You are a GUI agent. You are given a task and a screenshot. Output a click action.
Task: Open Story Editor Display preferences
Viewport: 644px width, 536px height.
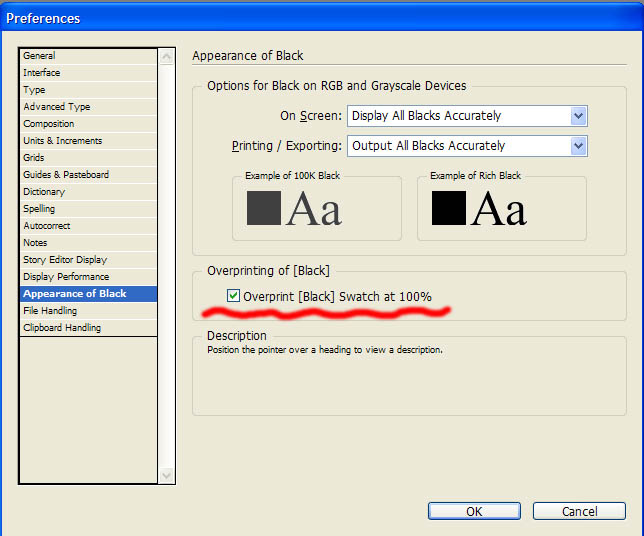(x=88, y=260)
